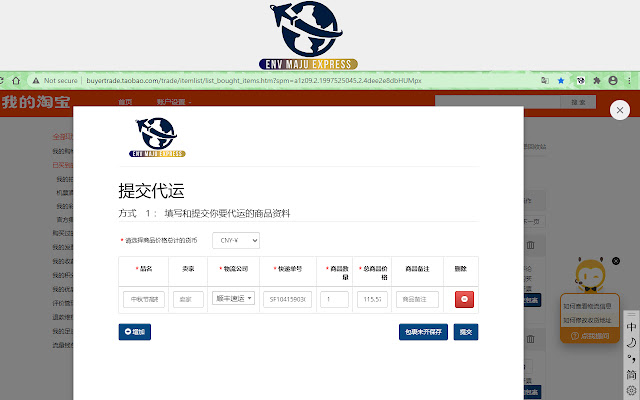This screenshot has width=640, height=400.
Task: Click the translate page icon in address bar
Action: tap(544, 81)
